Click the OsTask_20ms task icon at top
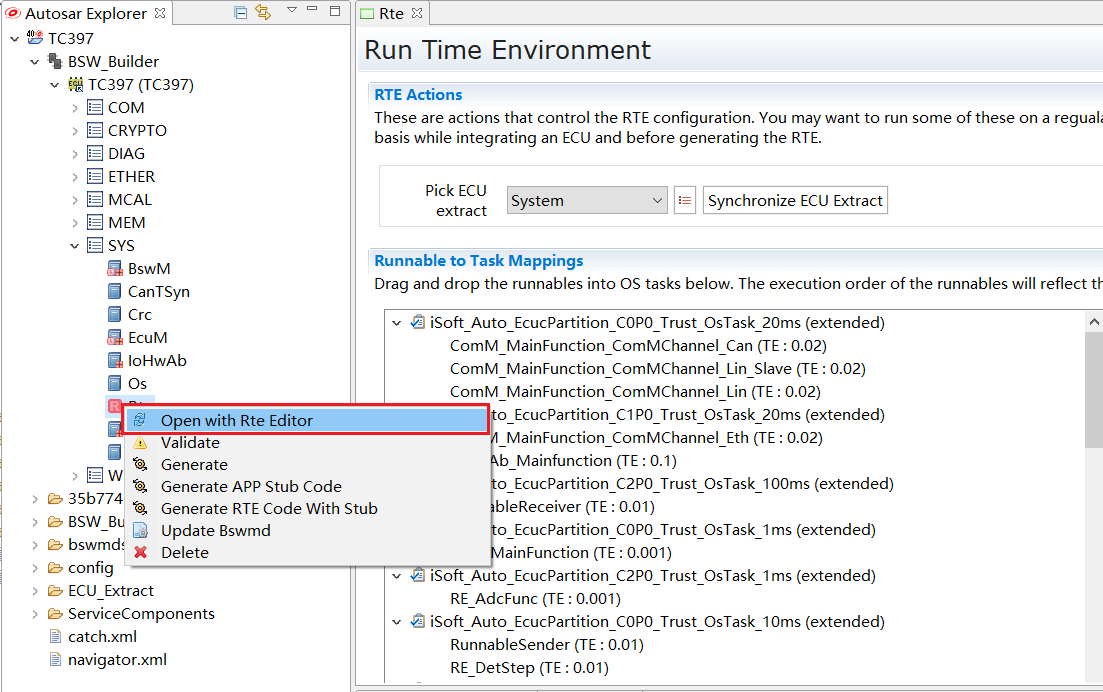Image resolution: width=1103 pixels, height=692 pixels. click(418, 323)
